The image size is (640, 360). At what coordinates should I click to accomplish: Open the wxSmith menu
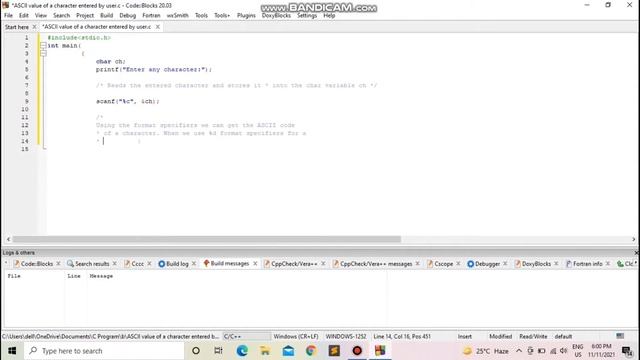pos(178,16)
